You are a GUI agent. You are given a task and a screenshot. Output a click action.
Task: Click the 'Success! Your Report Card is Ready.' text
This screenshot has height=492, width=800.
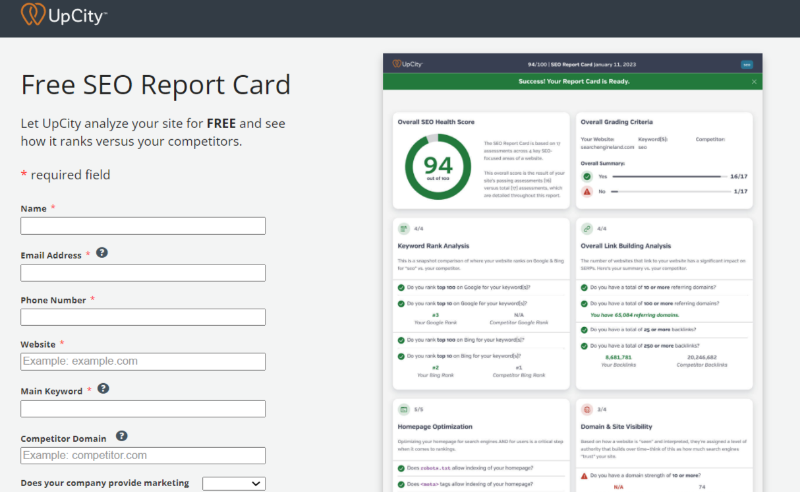click(x=574, y=82)
